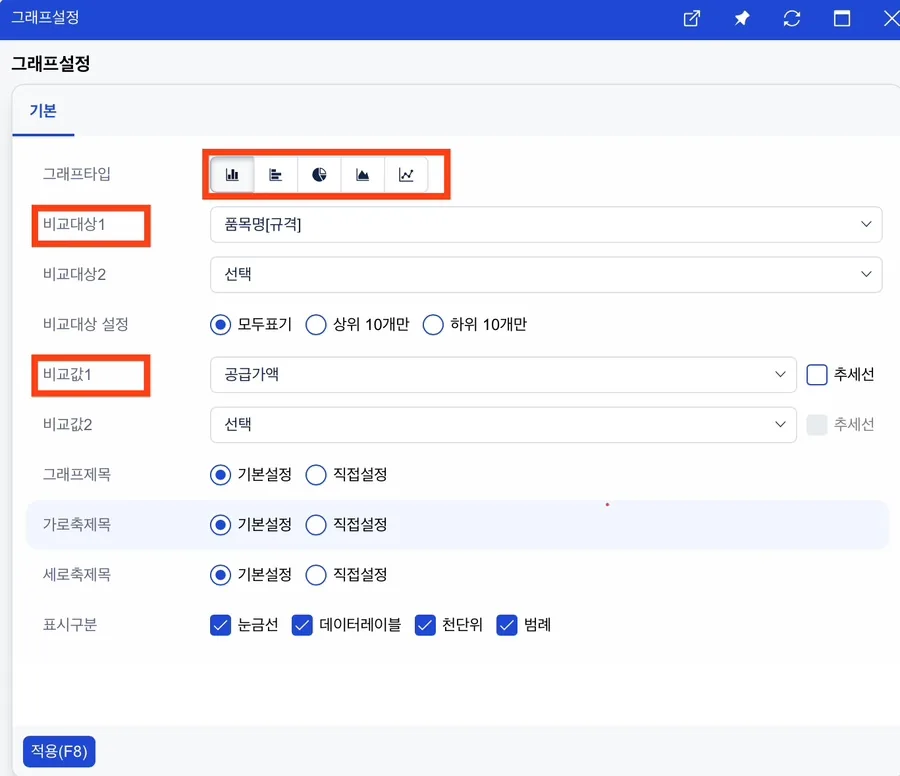Screen dimensions: 900x776
Task: Expand the 비교값2 선택 dropdown
Action: pyautogui.click(x=503, y=425)
